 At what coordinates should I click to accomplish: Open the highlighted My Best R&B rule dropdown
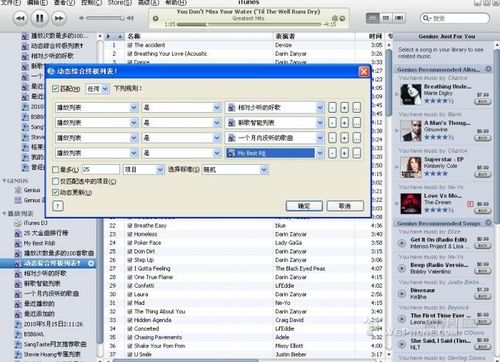pyautogui.click(x=274, y=153)
